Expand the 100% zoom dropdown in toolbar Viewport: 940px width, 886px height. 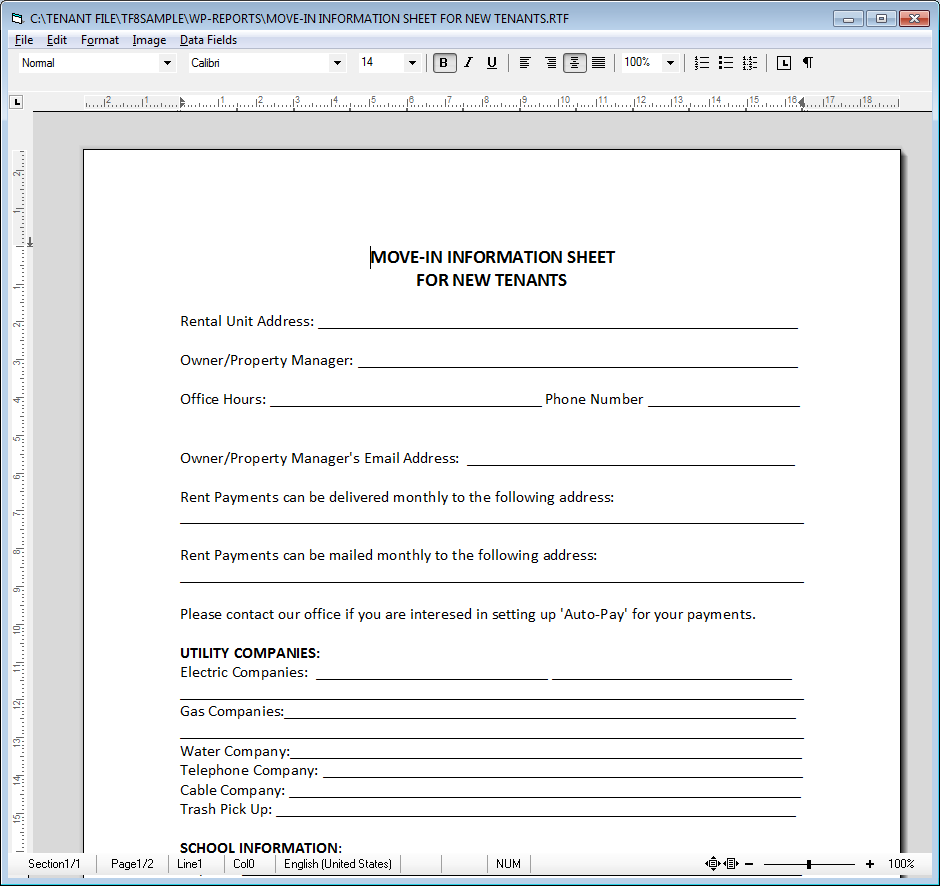point(670,63)
